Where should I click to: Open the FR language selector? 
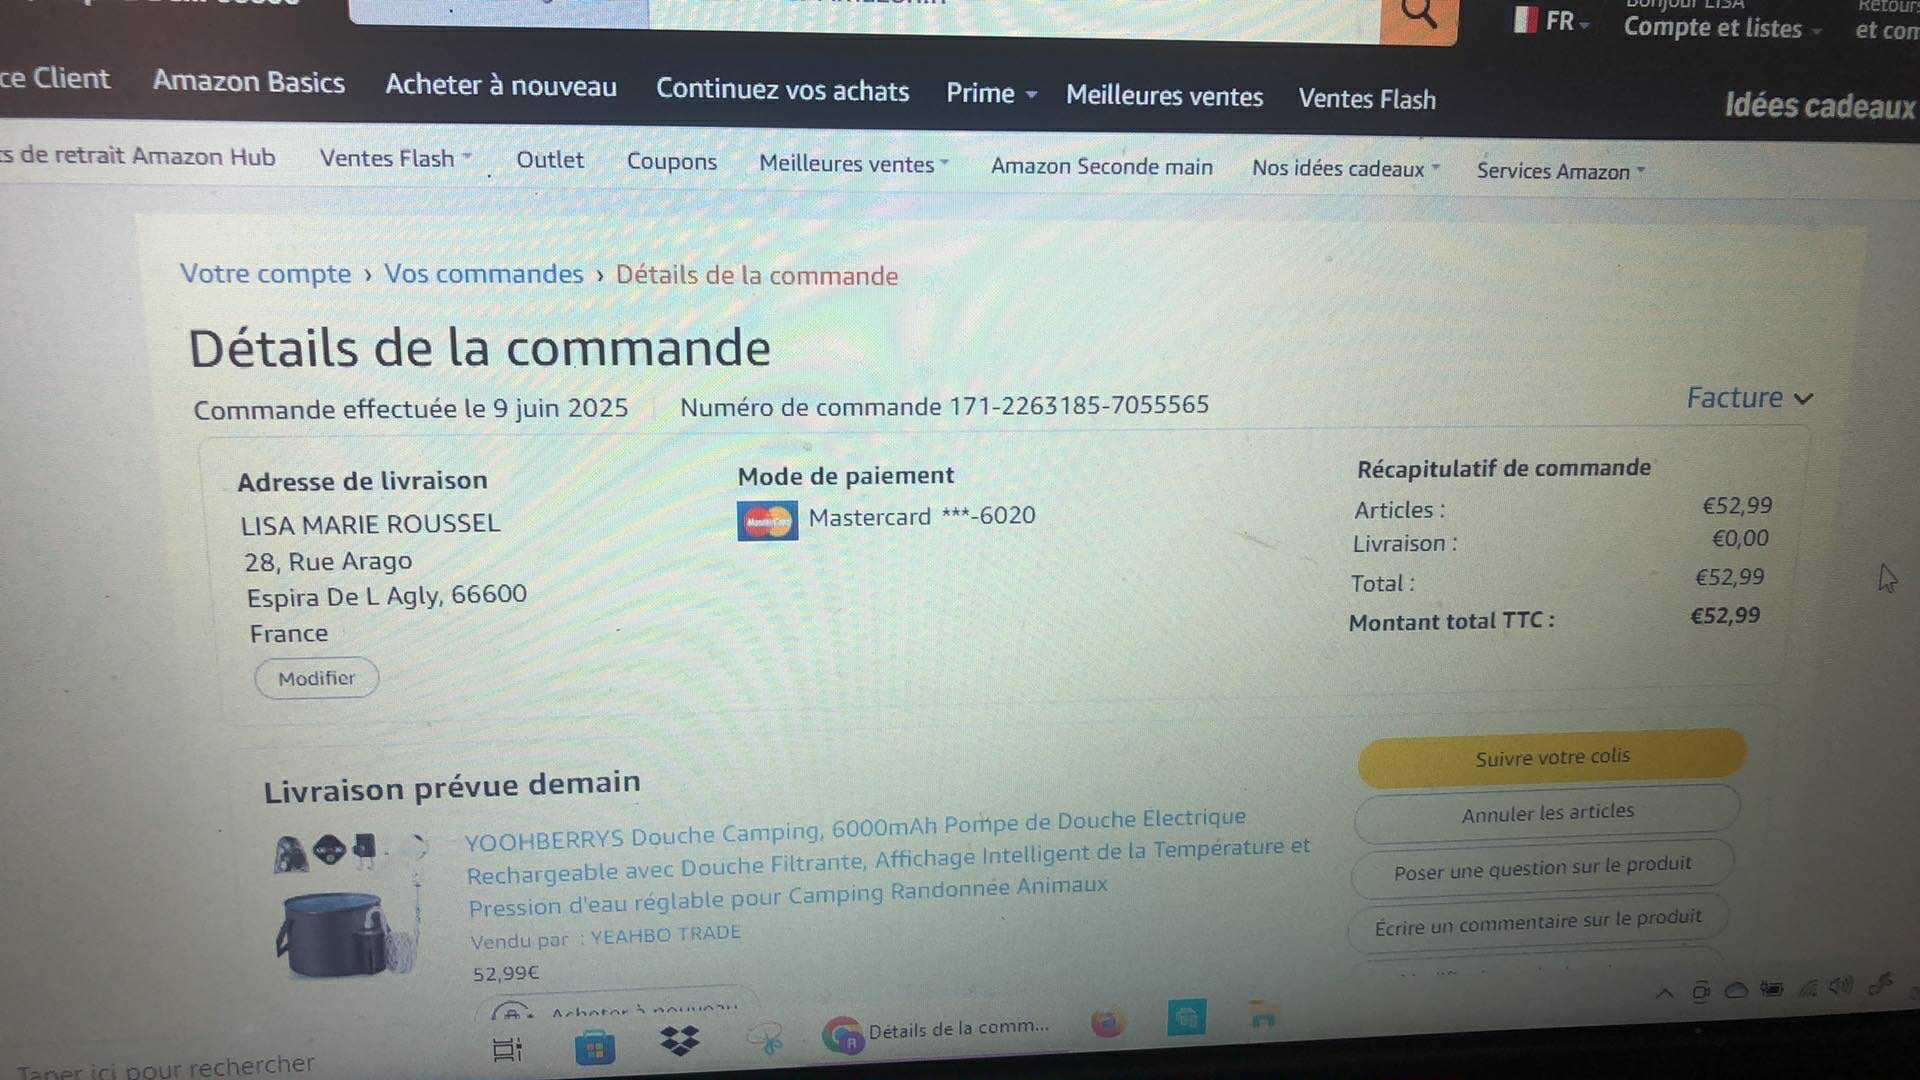(x=1552, y=21)
